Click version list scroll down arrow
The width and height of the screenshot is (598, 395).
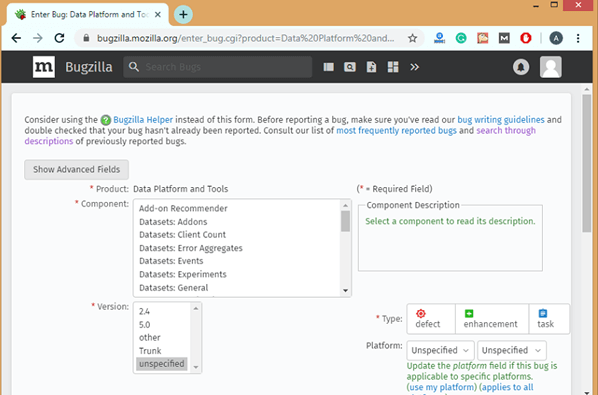(196, 367)
